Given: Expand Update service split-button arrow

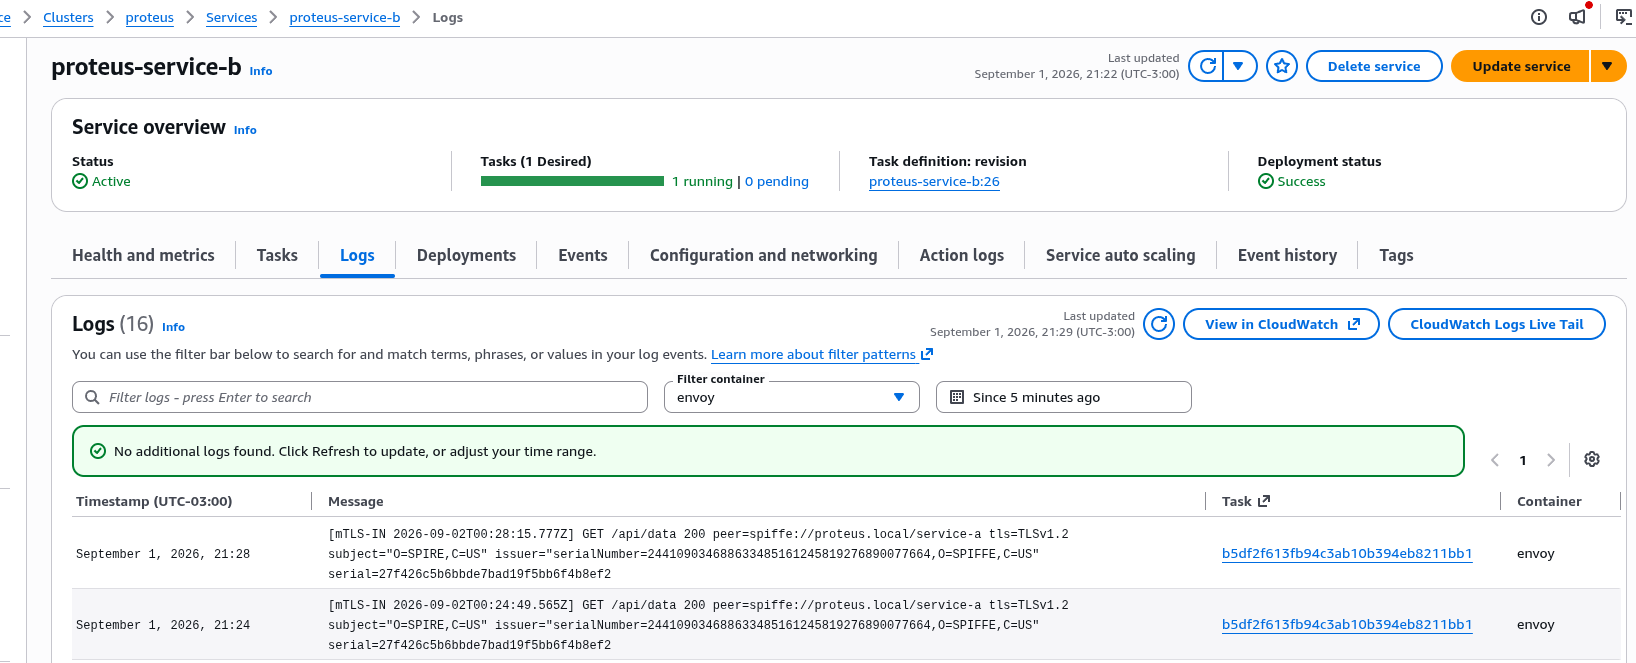Looking at the screenshot, I should pyautogui.click(x=1607, y=66).
